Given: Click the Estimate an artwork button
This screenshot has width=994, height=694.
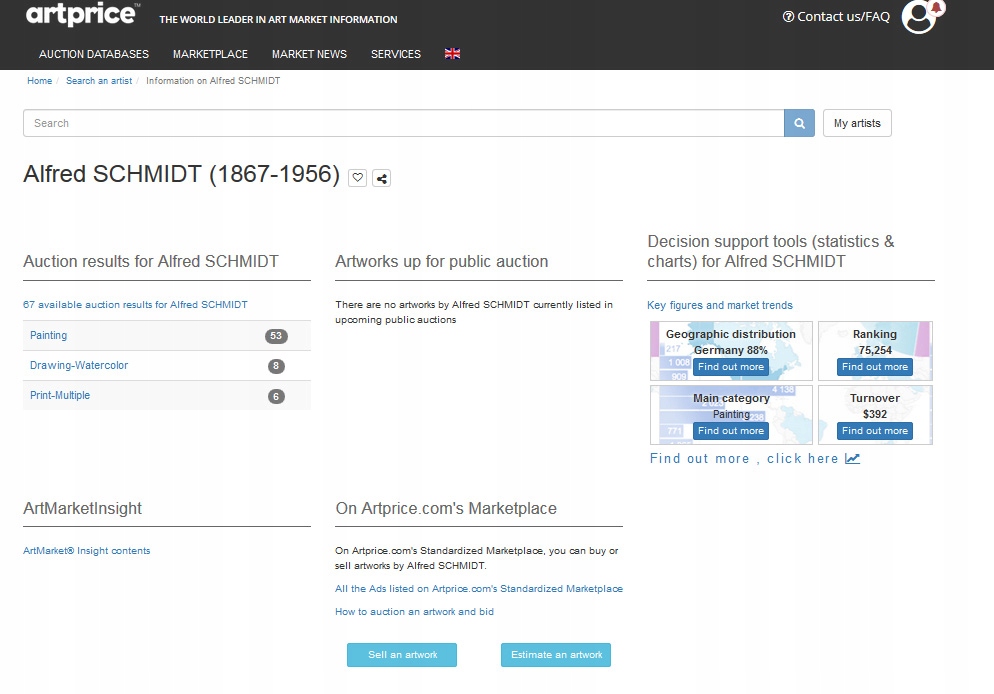Looking at the screenshot, I should tap(556, 655).
